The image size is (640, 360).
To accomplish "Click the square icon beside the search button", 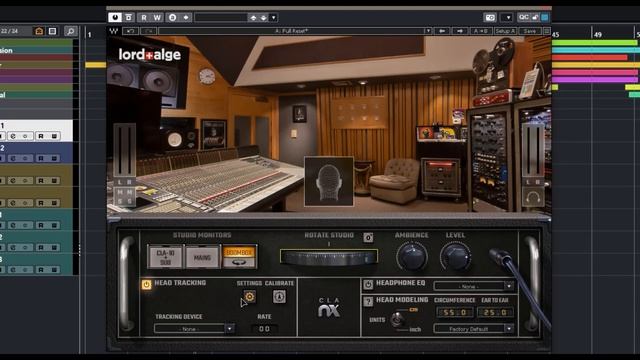I will 53,31.
